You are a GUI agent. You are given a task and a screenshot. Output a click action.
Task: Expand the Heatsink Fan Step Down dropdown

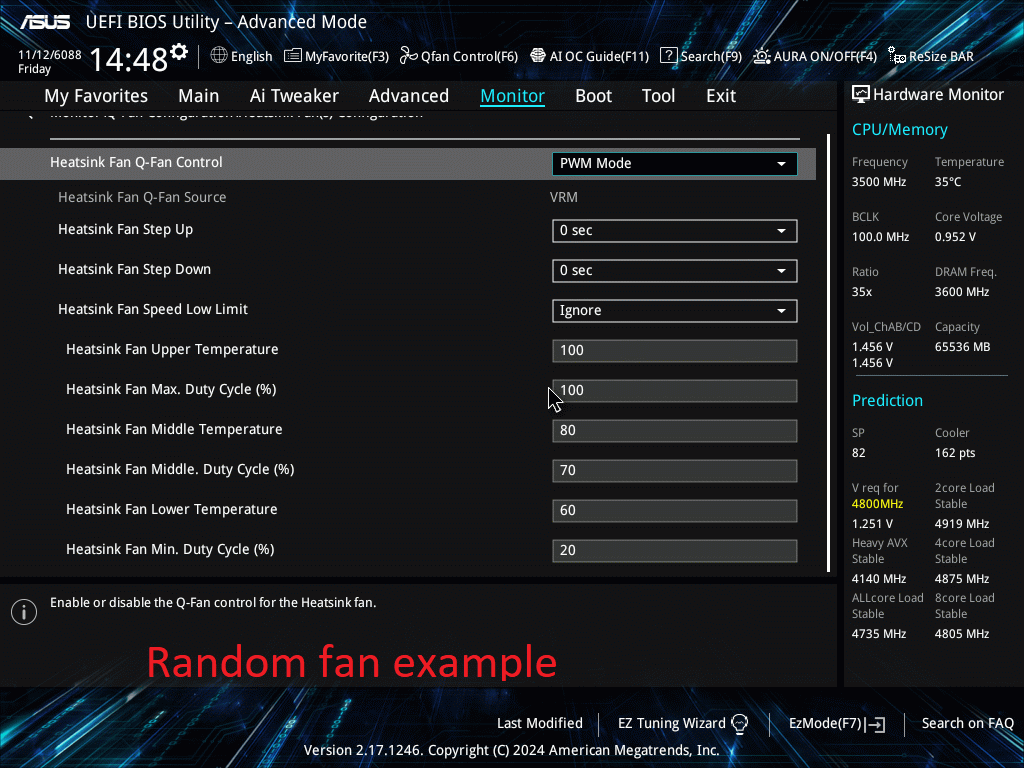(x=674, y=271)
